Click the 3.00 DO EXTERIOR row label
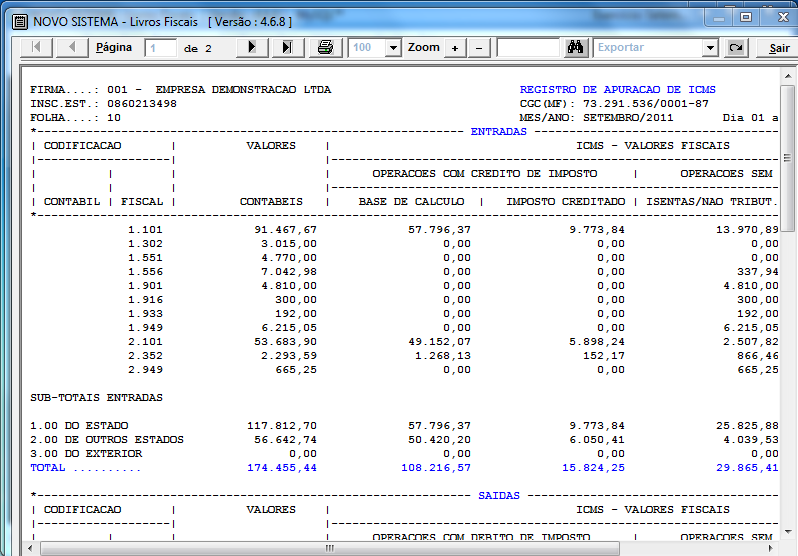 pyautogui.click(x=86, y=454)
